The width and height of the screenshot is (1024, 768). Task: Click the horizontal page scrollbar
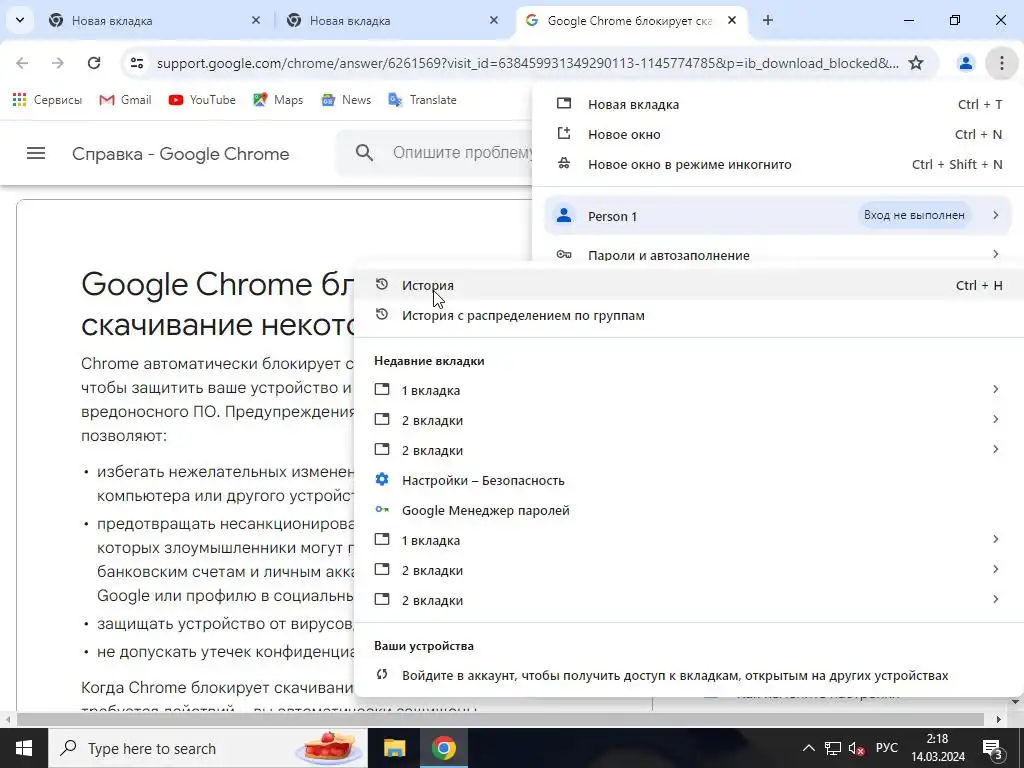point(500,720)
